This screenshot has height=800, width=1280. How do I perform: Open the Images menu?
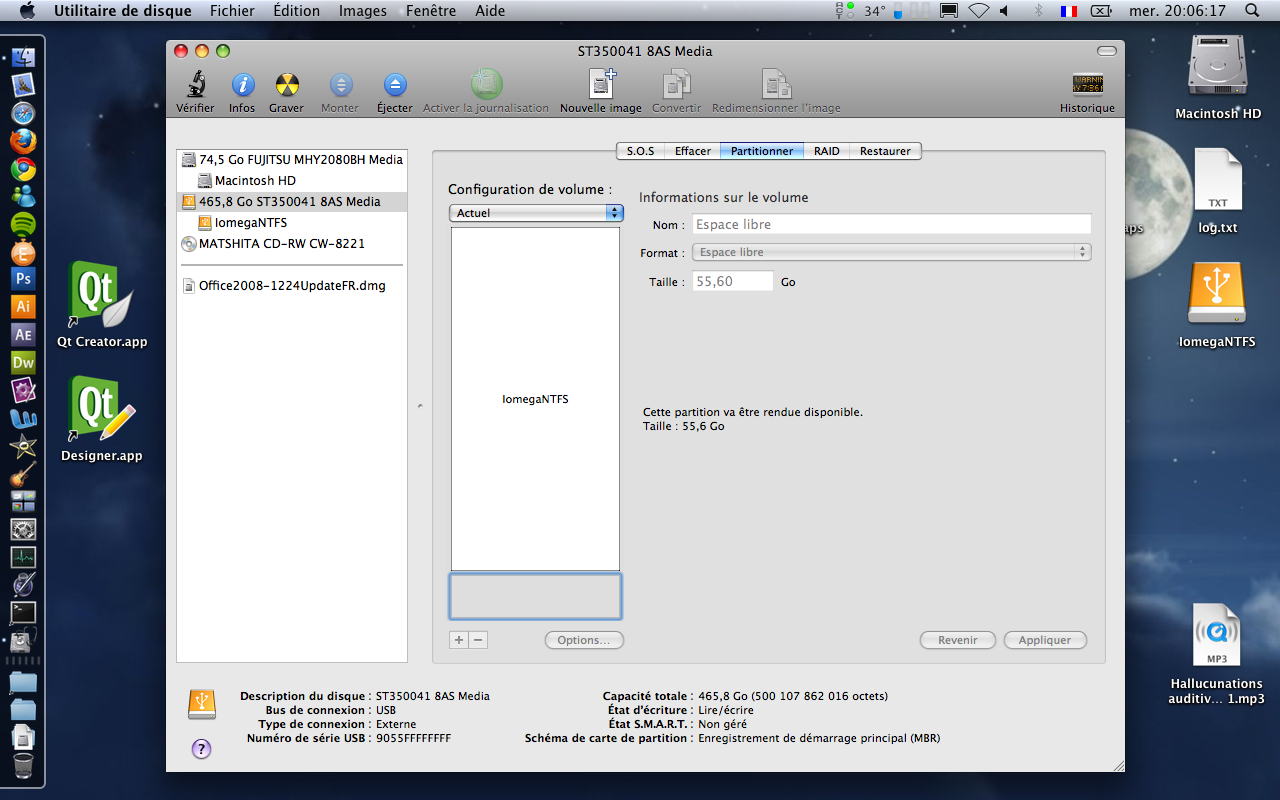coord(363,11)
